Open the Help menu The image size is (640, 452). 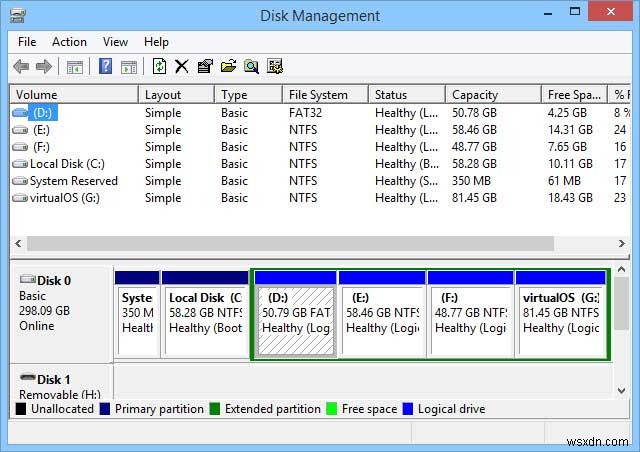coord(156,42)
